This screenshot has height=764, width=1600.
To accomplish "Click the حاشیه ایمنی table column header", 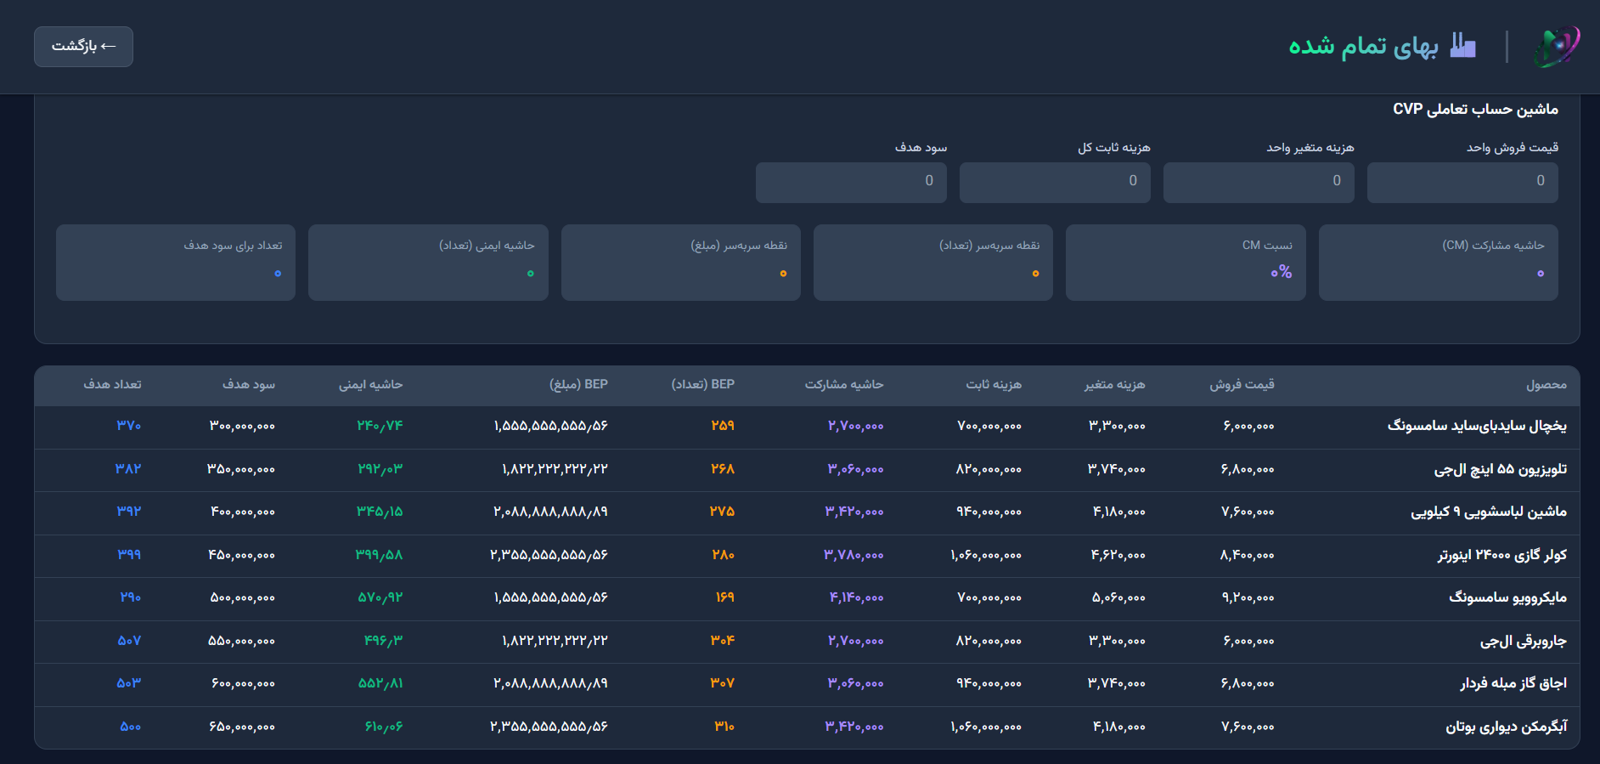I will [371, 385].
